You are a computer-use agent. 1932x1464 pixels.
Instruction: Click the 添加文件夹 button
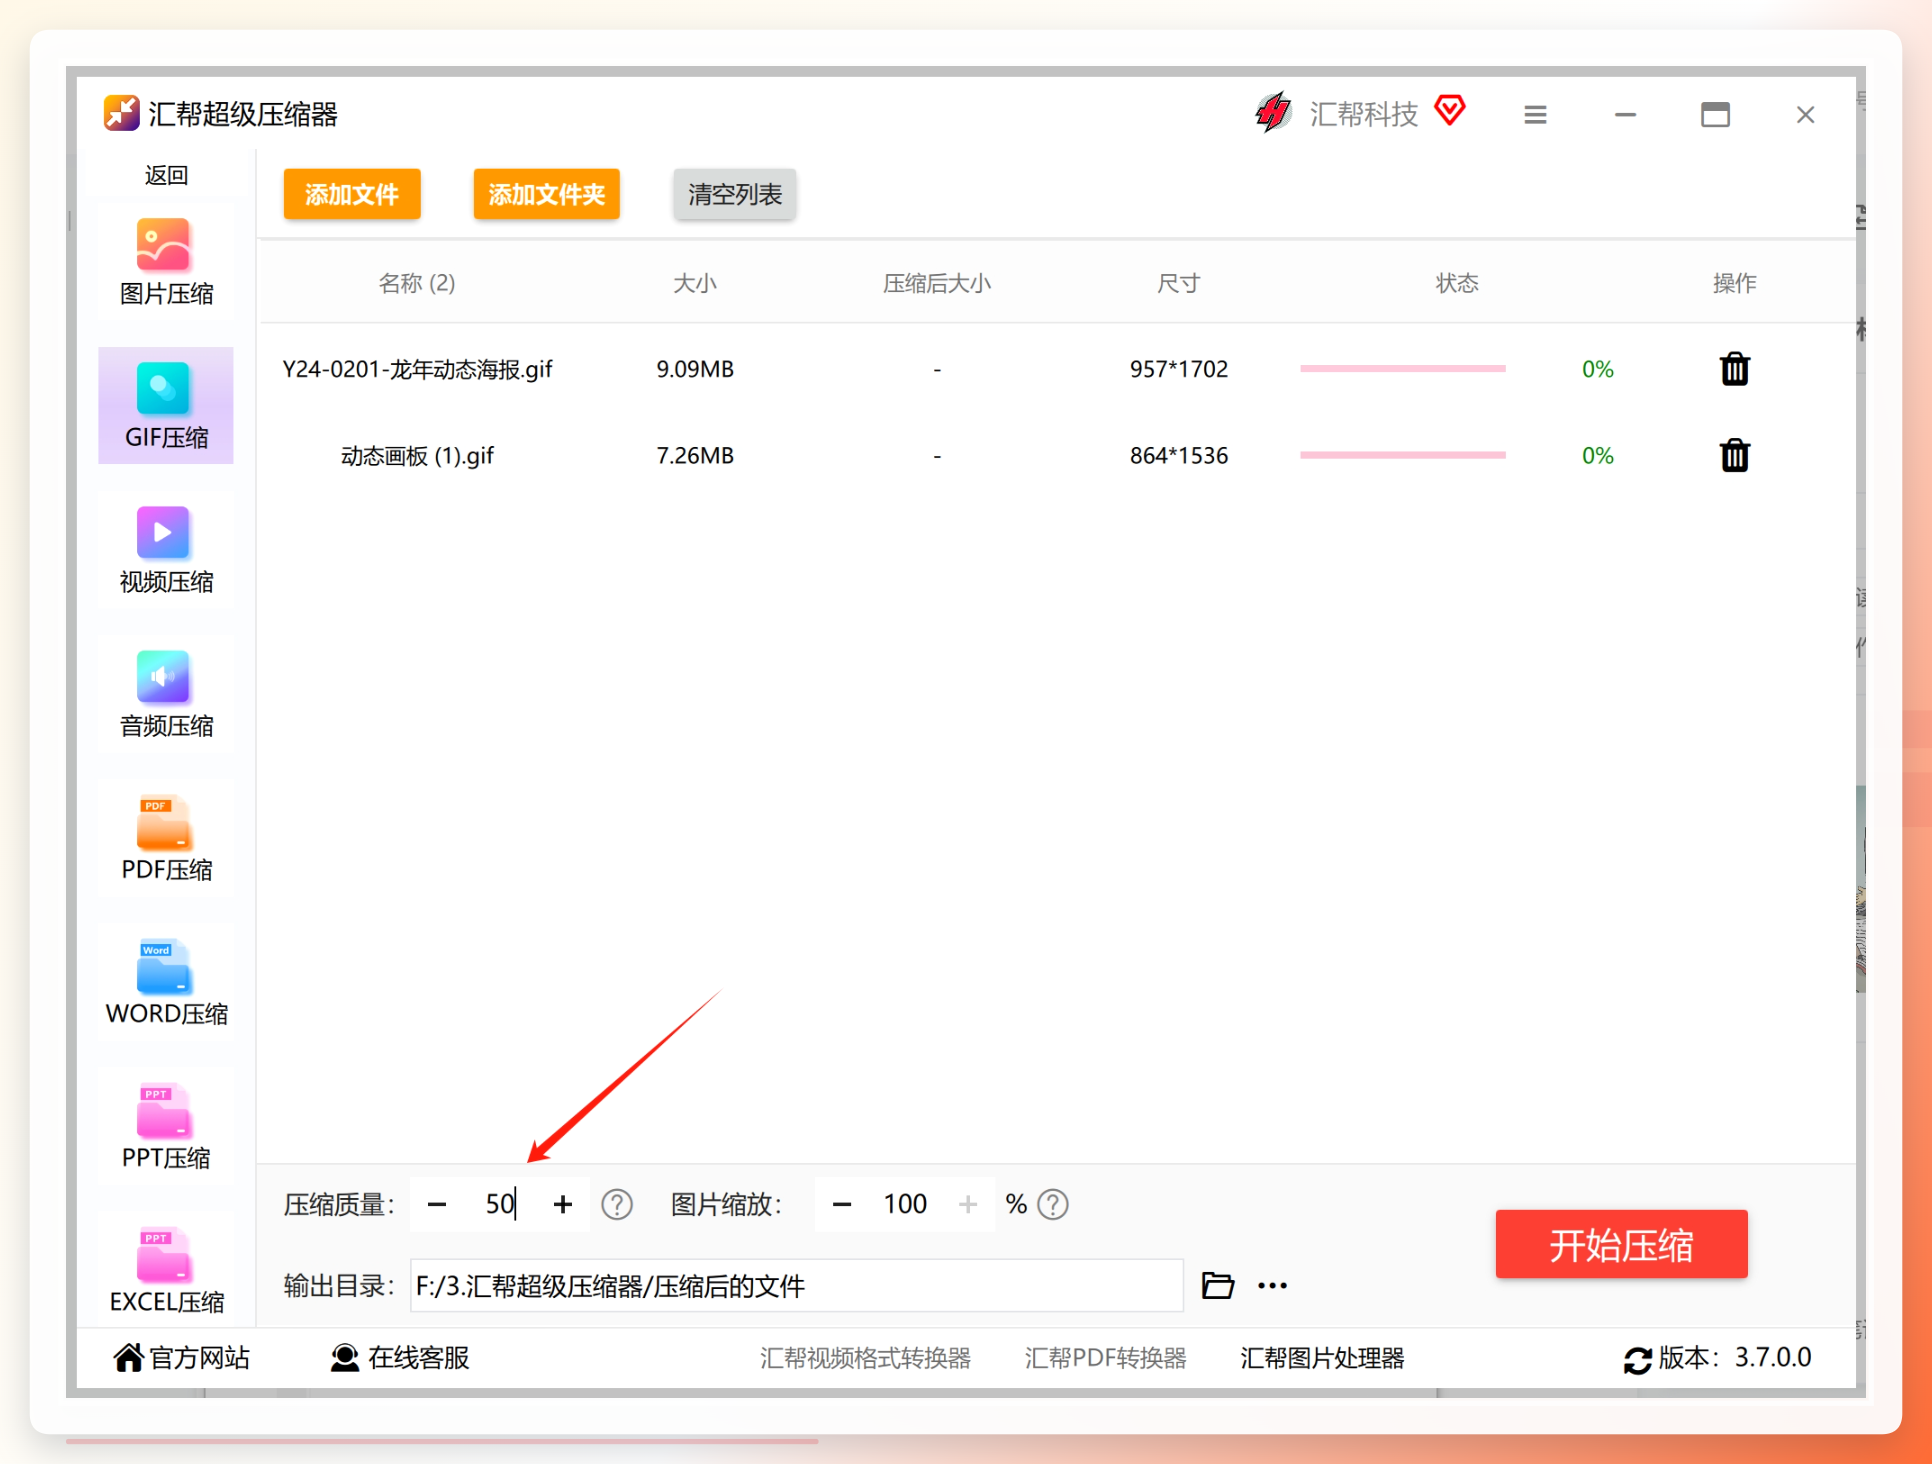pos(547,194)
